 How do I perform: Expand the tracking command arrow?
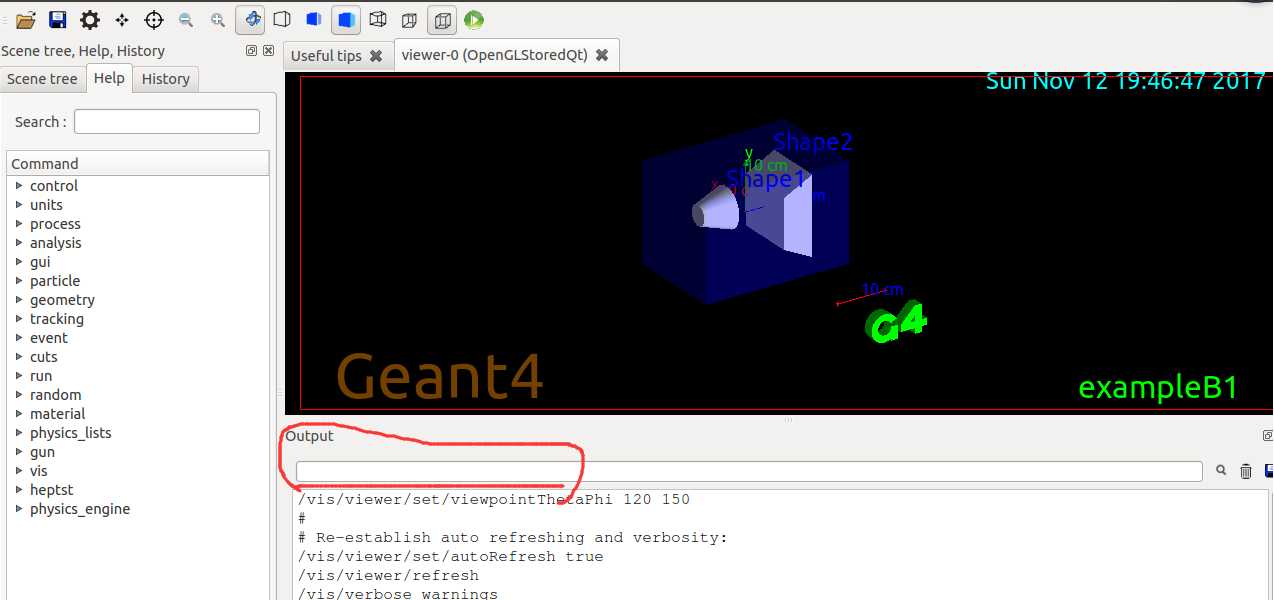click(x=19, y=319)
